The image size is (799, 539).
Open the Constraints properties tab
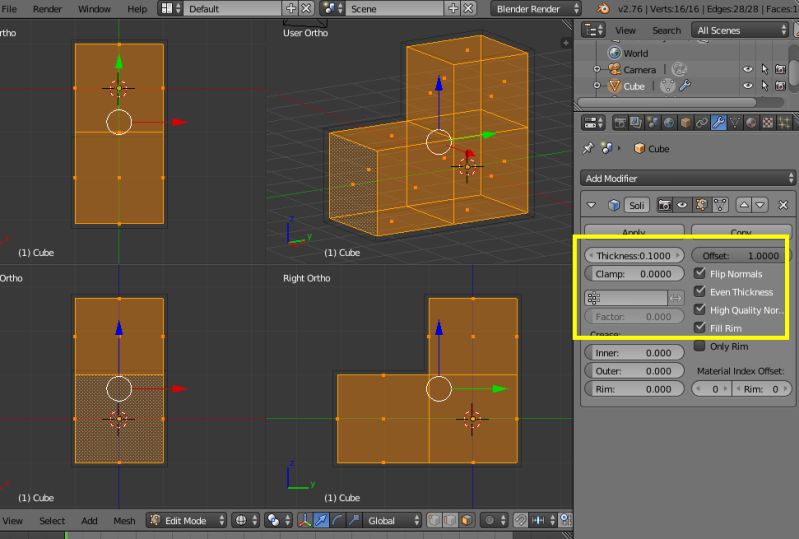click(x=702, y=122)
